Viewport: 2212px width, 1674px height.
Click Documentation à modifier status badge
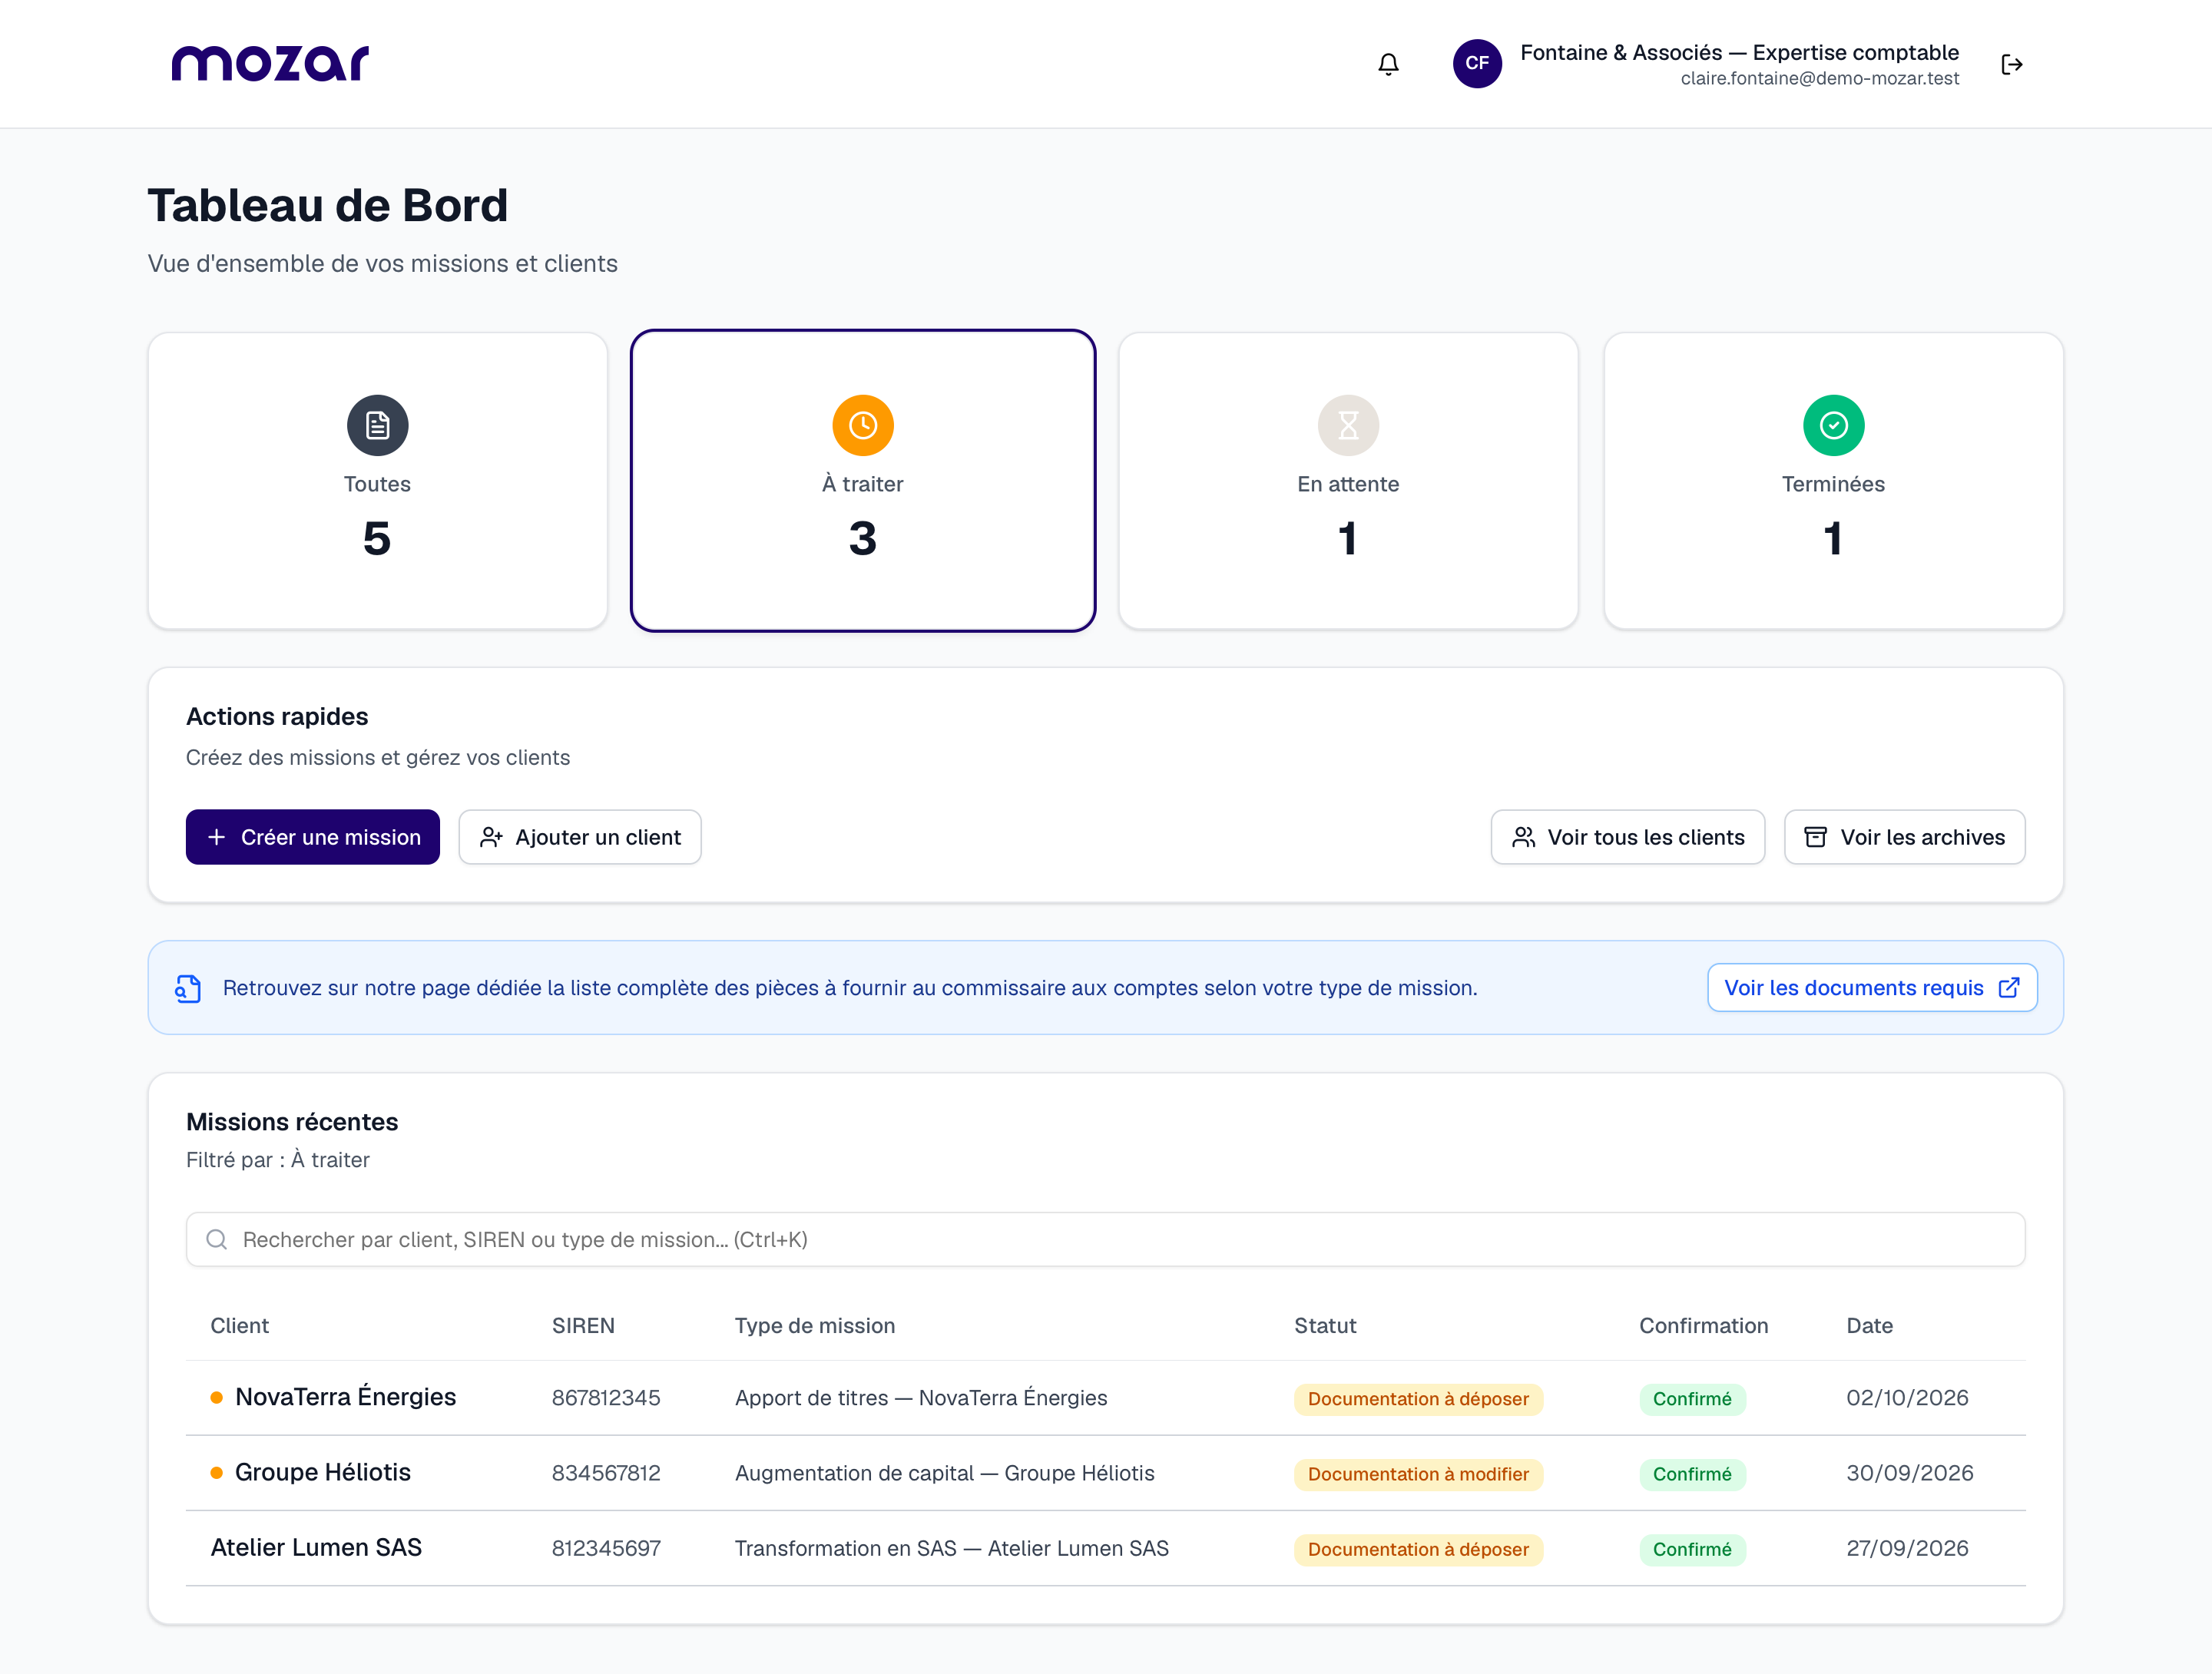click(1418, 1474)
